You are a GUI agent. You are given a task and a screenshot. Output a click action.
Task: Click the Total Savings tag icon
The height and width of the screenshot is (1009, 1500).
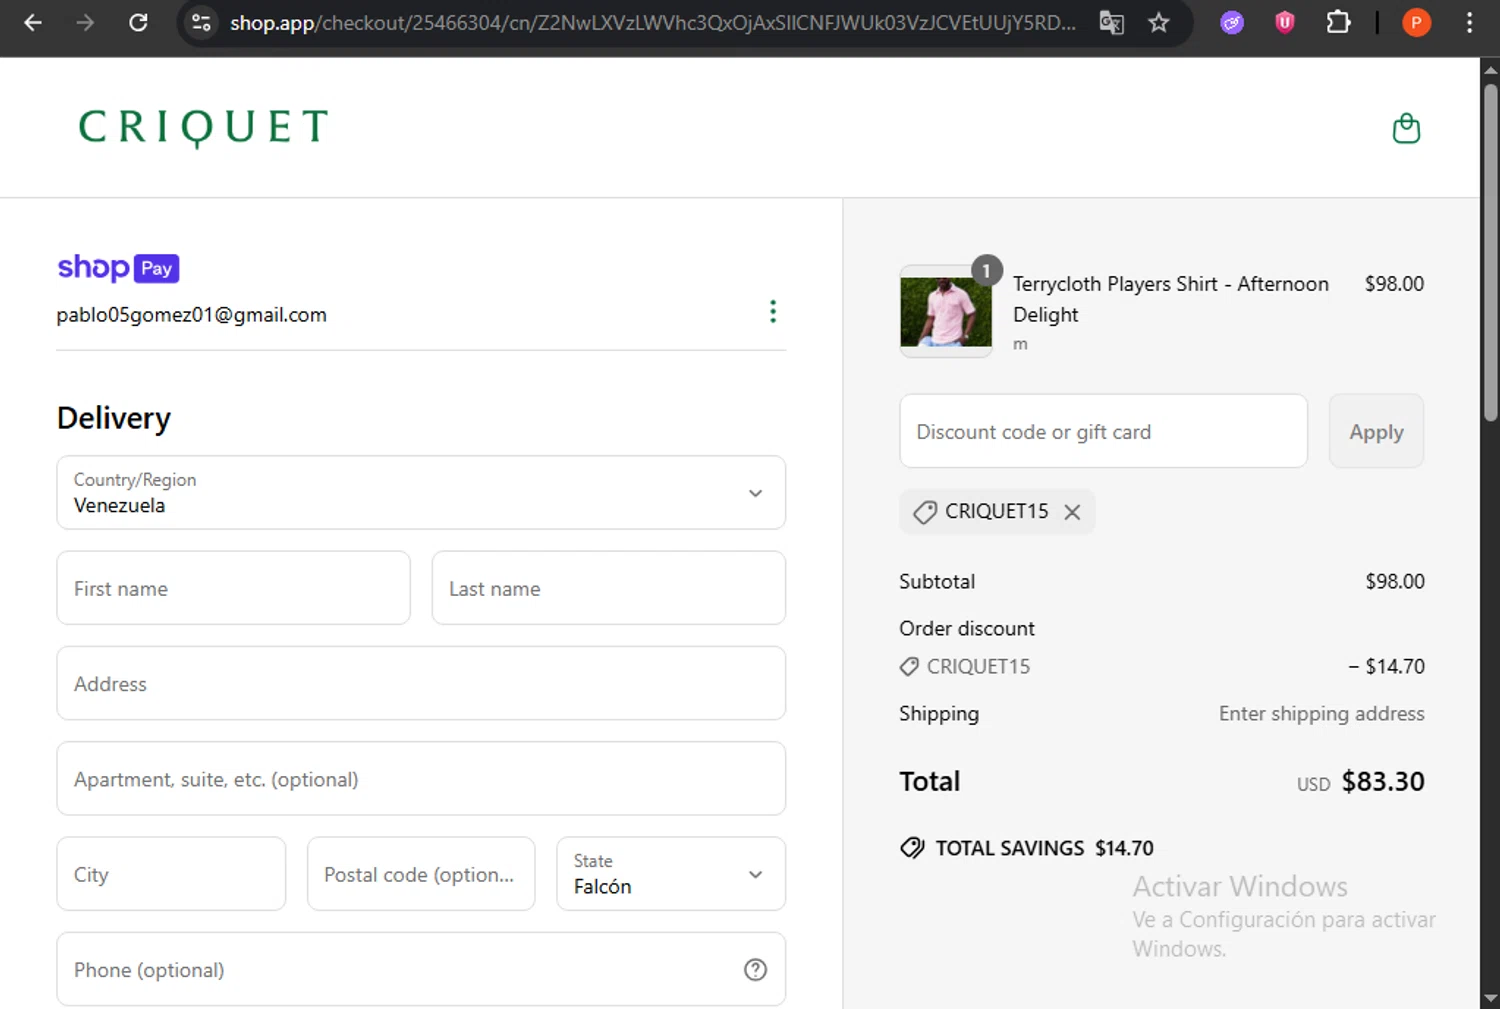click(912, 848)
